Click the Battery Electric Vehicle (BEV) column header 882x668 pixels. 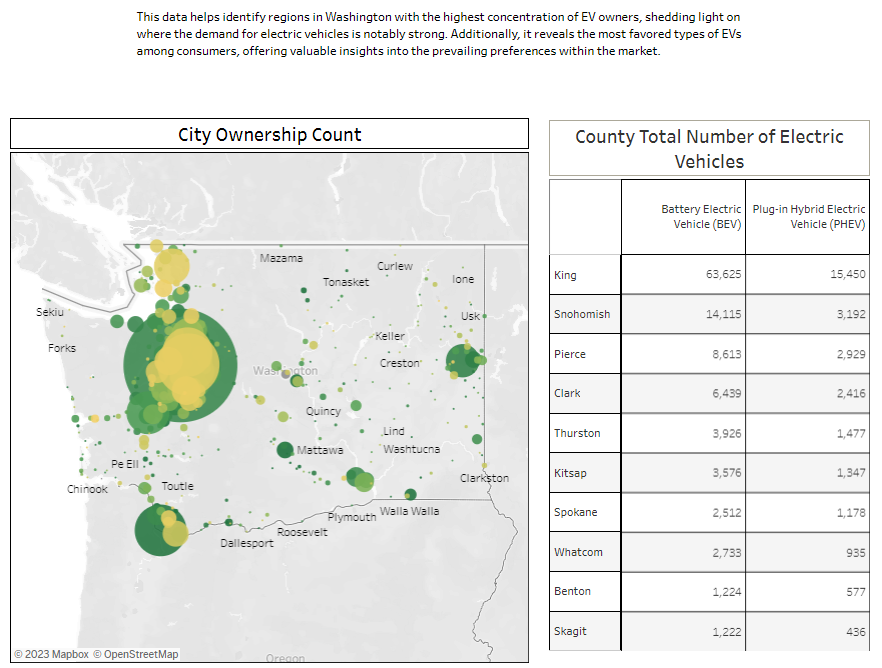coord(700,217)
